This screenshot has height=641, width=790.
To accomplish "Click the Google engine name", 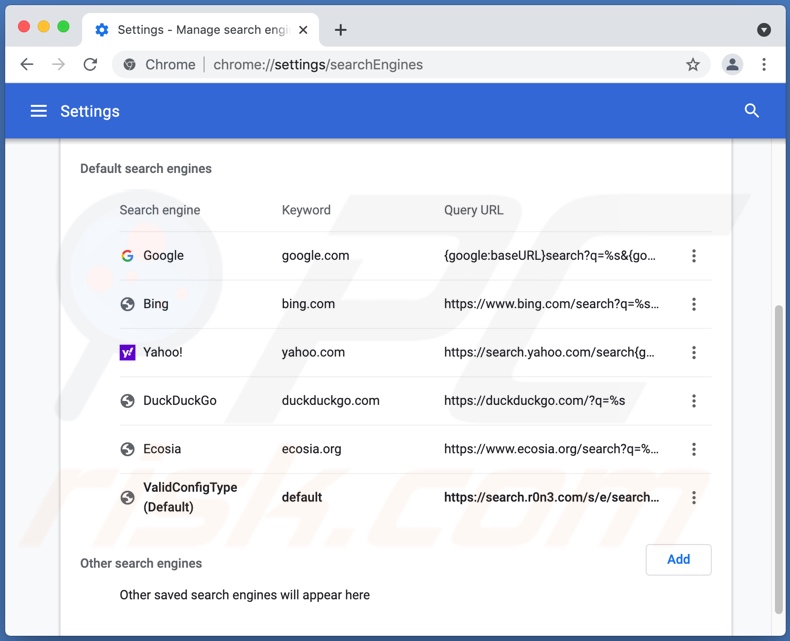I will click(x=163, y=255).
